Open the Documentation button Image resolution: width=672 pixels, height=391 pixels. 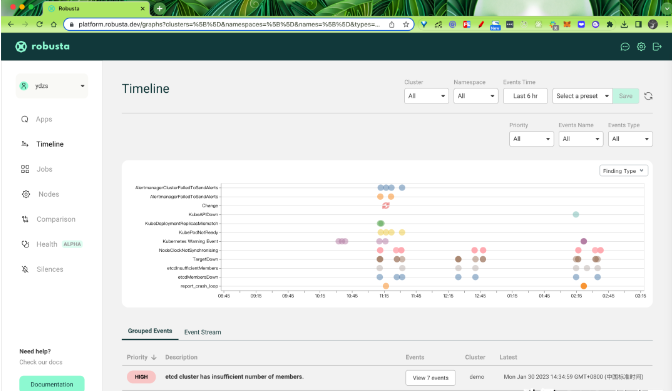point(52,384)
